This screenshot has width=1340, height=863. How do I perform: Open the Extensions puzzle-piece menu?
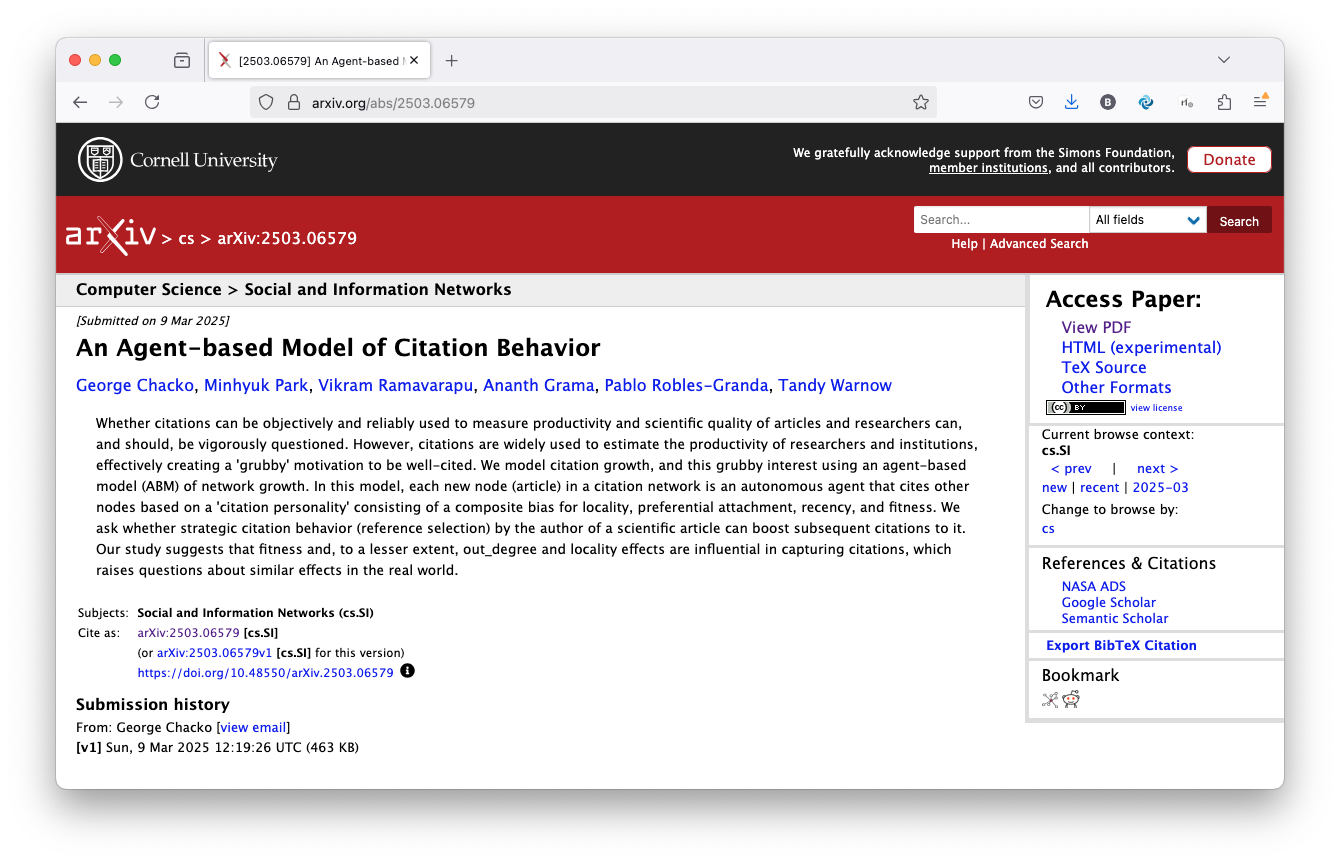coord(1224,102)
